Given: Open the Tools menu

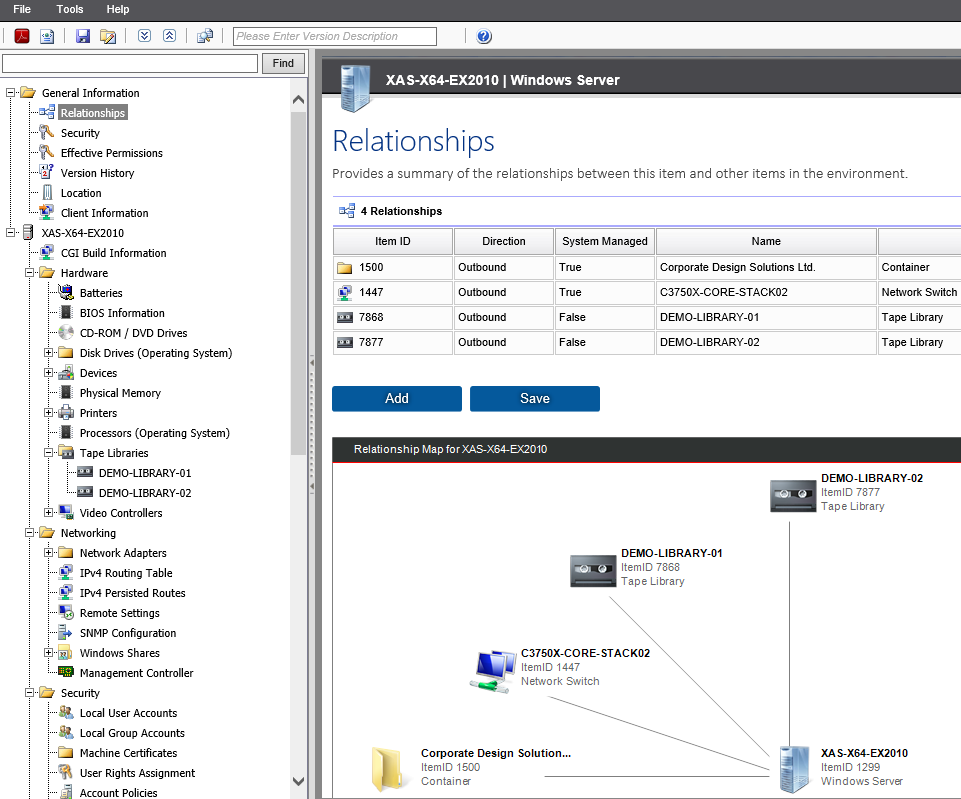Looking at the screenshot, I should (69, 9).
